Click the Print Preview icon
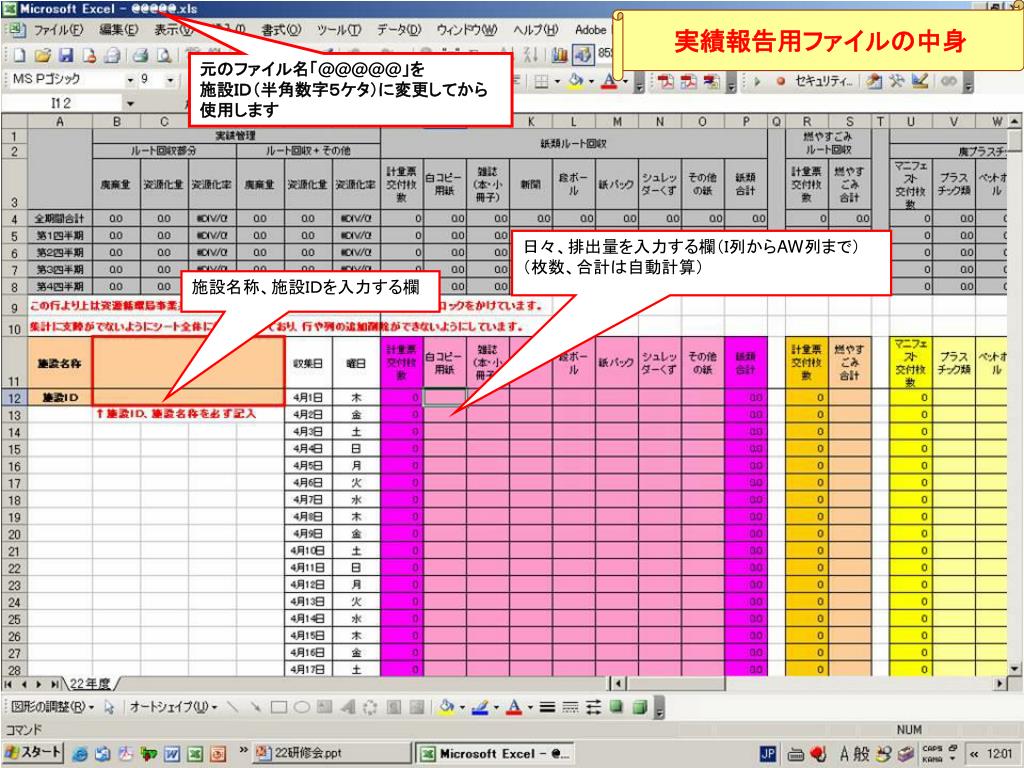 (x=165, y=56)
